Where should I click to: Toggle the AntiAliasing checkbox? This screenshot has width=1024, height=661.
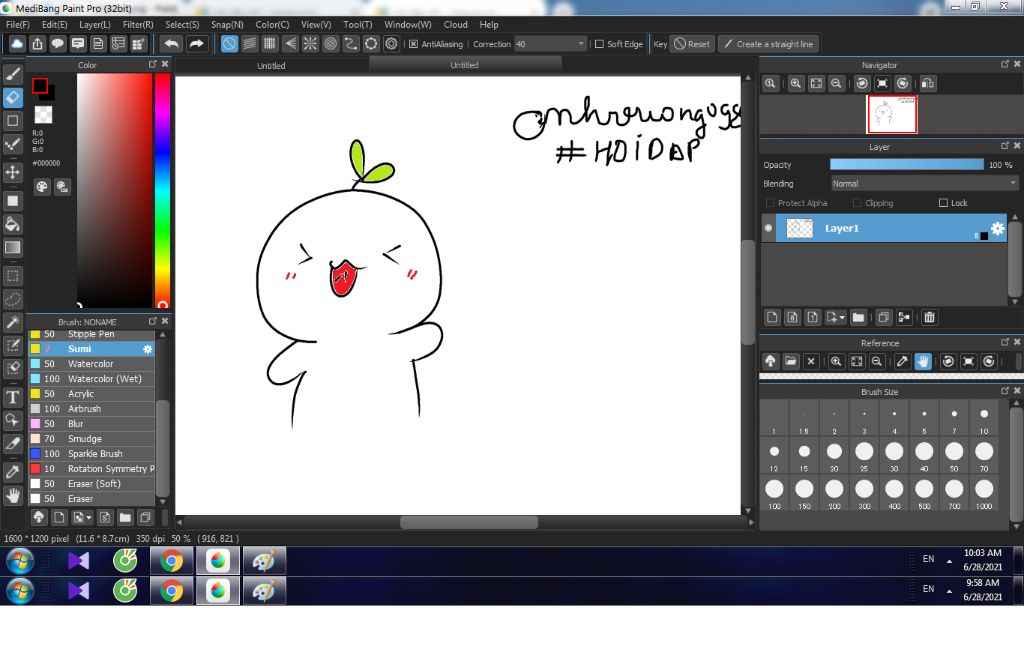coord(413,44)
